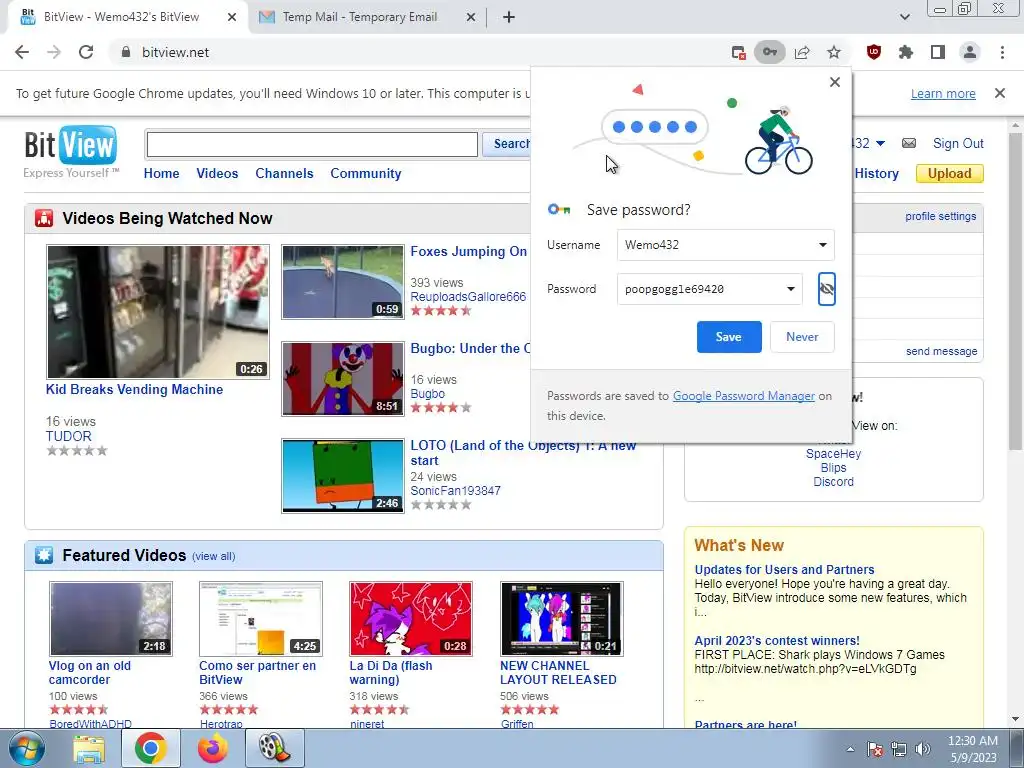This screenshot has width=1024, height=768.
Task: Open Kid Breaks Vending Machine thumbnail
Action: coord(157,312)
